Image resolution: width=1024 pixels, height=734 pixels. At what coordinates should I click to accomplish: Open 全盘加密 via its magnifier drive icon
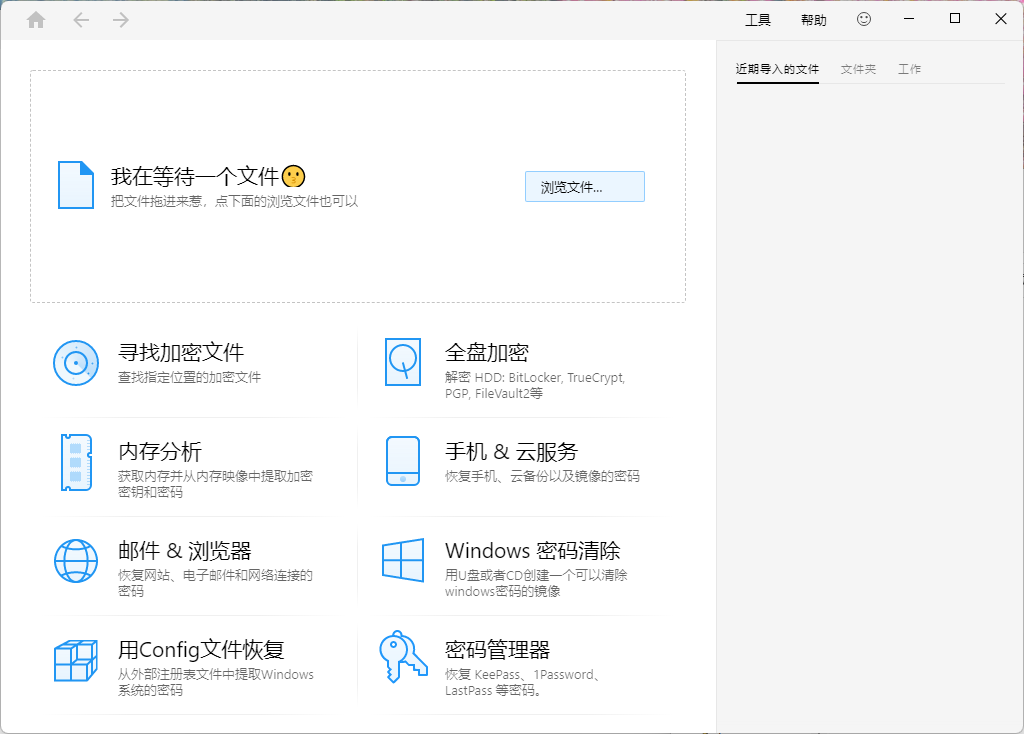(x=404, y=363)
